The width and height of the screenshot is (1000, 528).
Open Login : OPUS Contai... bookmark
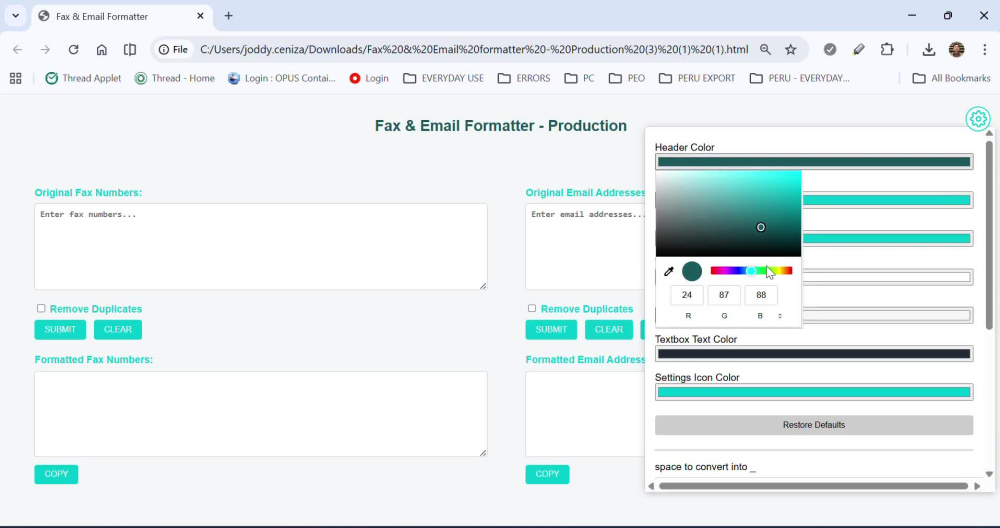[281, 78]
